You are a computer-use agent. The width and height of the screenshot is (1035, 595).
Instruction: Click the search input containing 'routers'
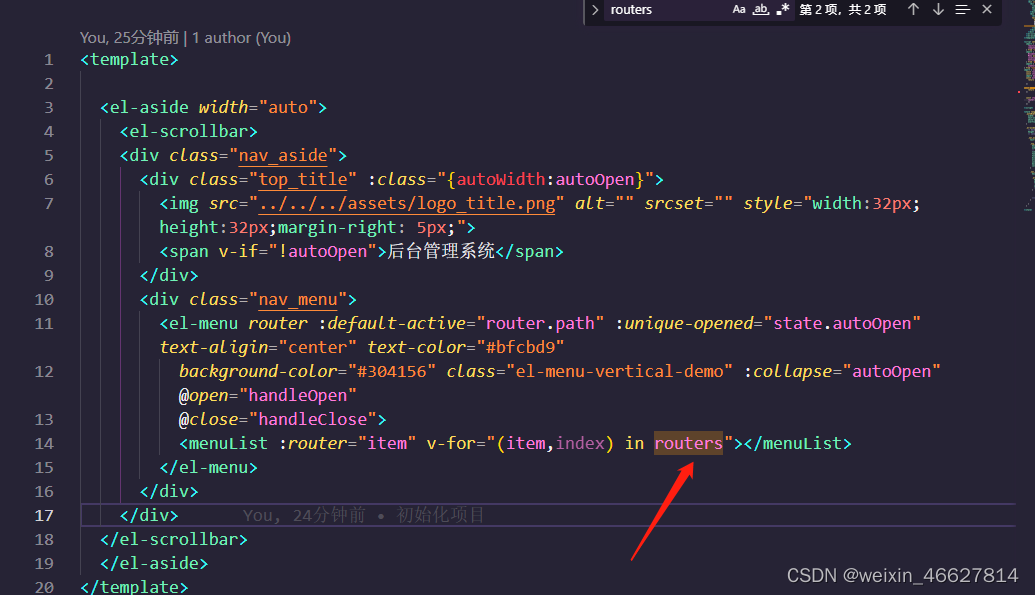click(x=660, y=11)
